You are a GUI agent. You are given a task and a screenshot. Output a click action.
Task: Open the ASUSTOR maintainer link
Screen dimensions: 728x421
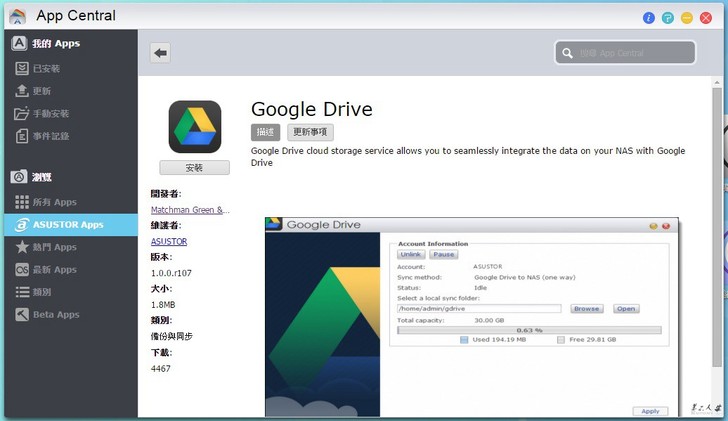pos(169,241)
